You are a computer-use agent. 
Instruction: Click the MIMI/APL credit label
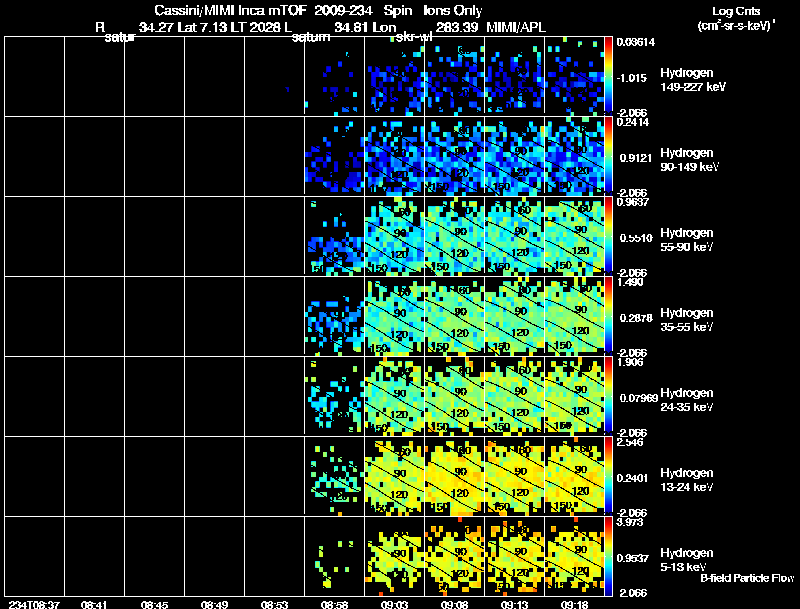pos(516,27)
